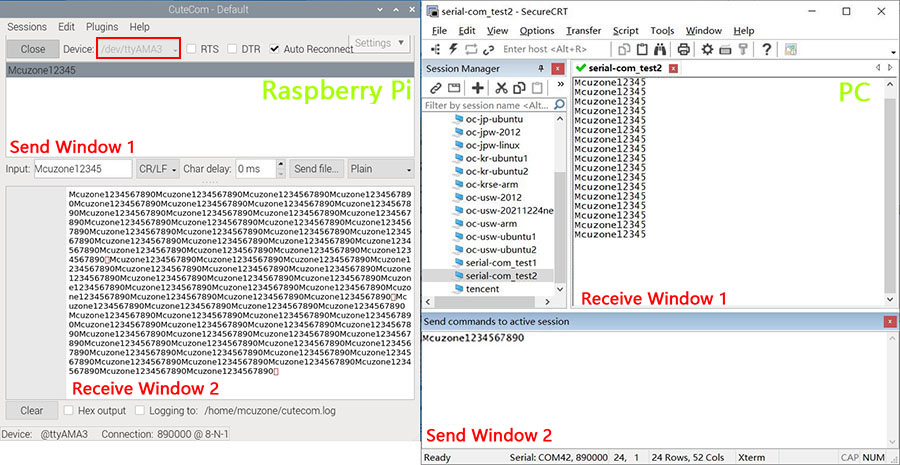The image size is (900, 465).
Task: Enable Logging to checkbox
Action: [x=139, y=410]
